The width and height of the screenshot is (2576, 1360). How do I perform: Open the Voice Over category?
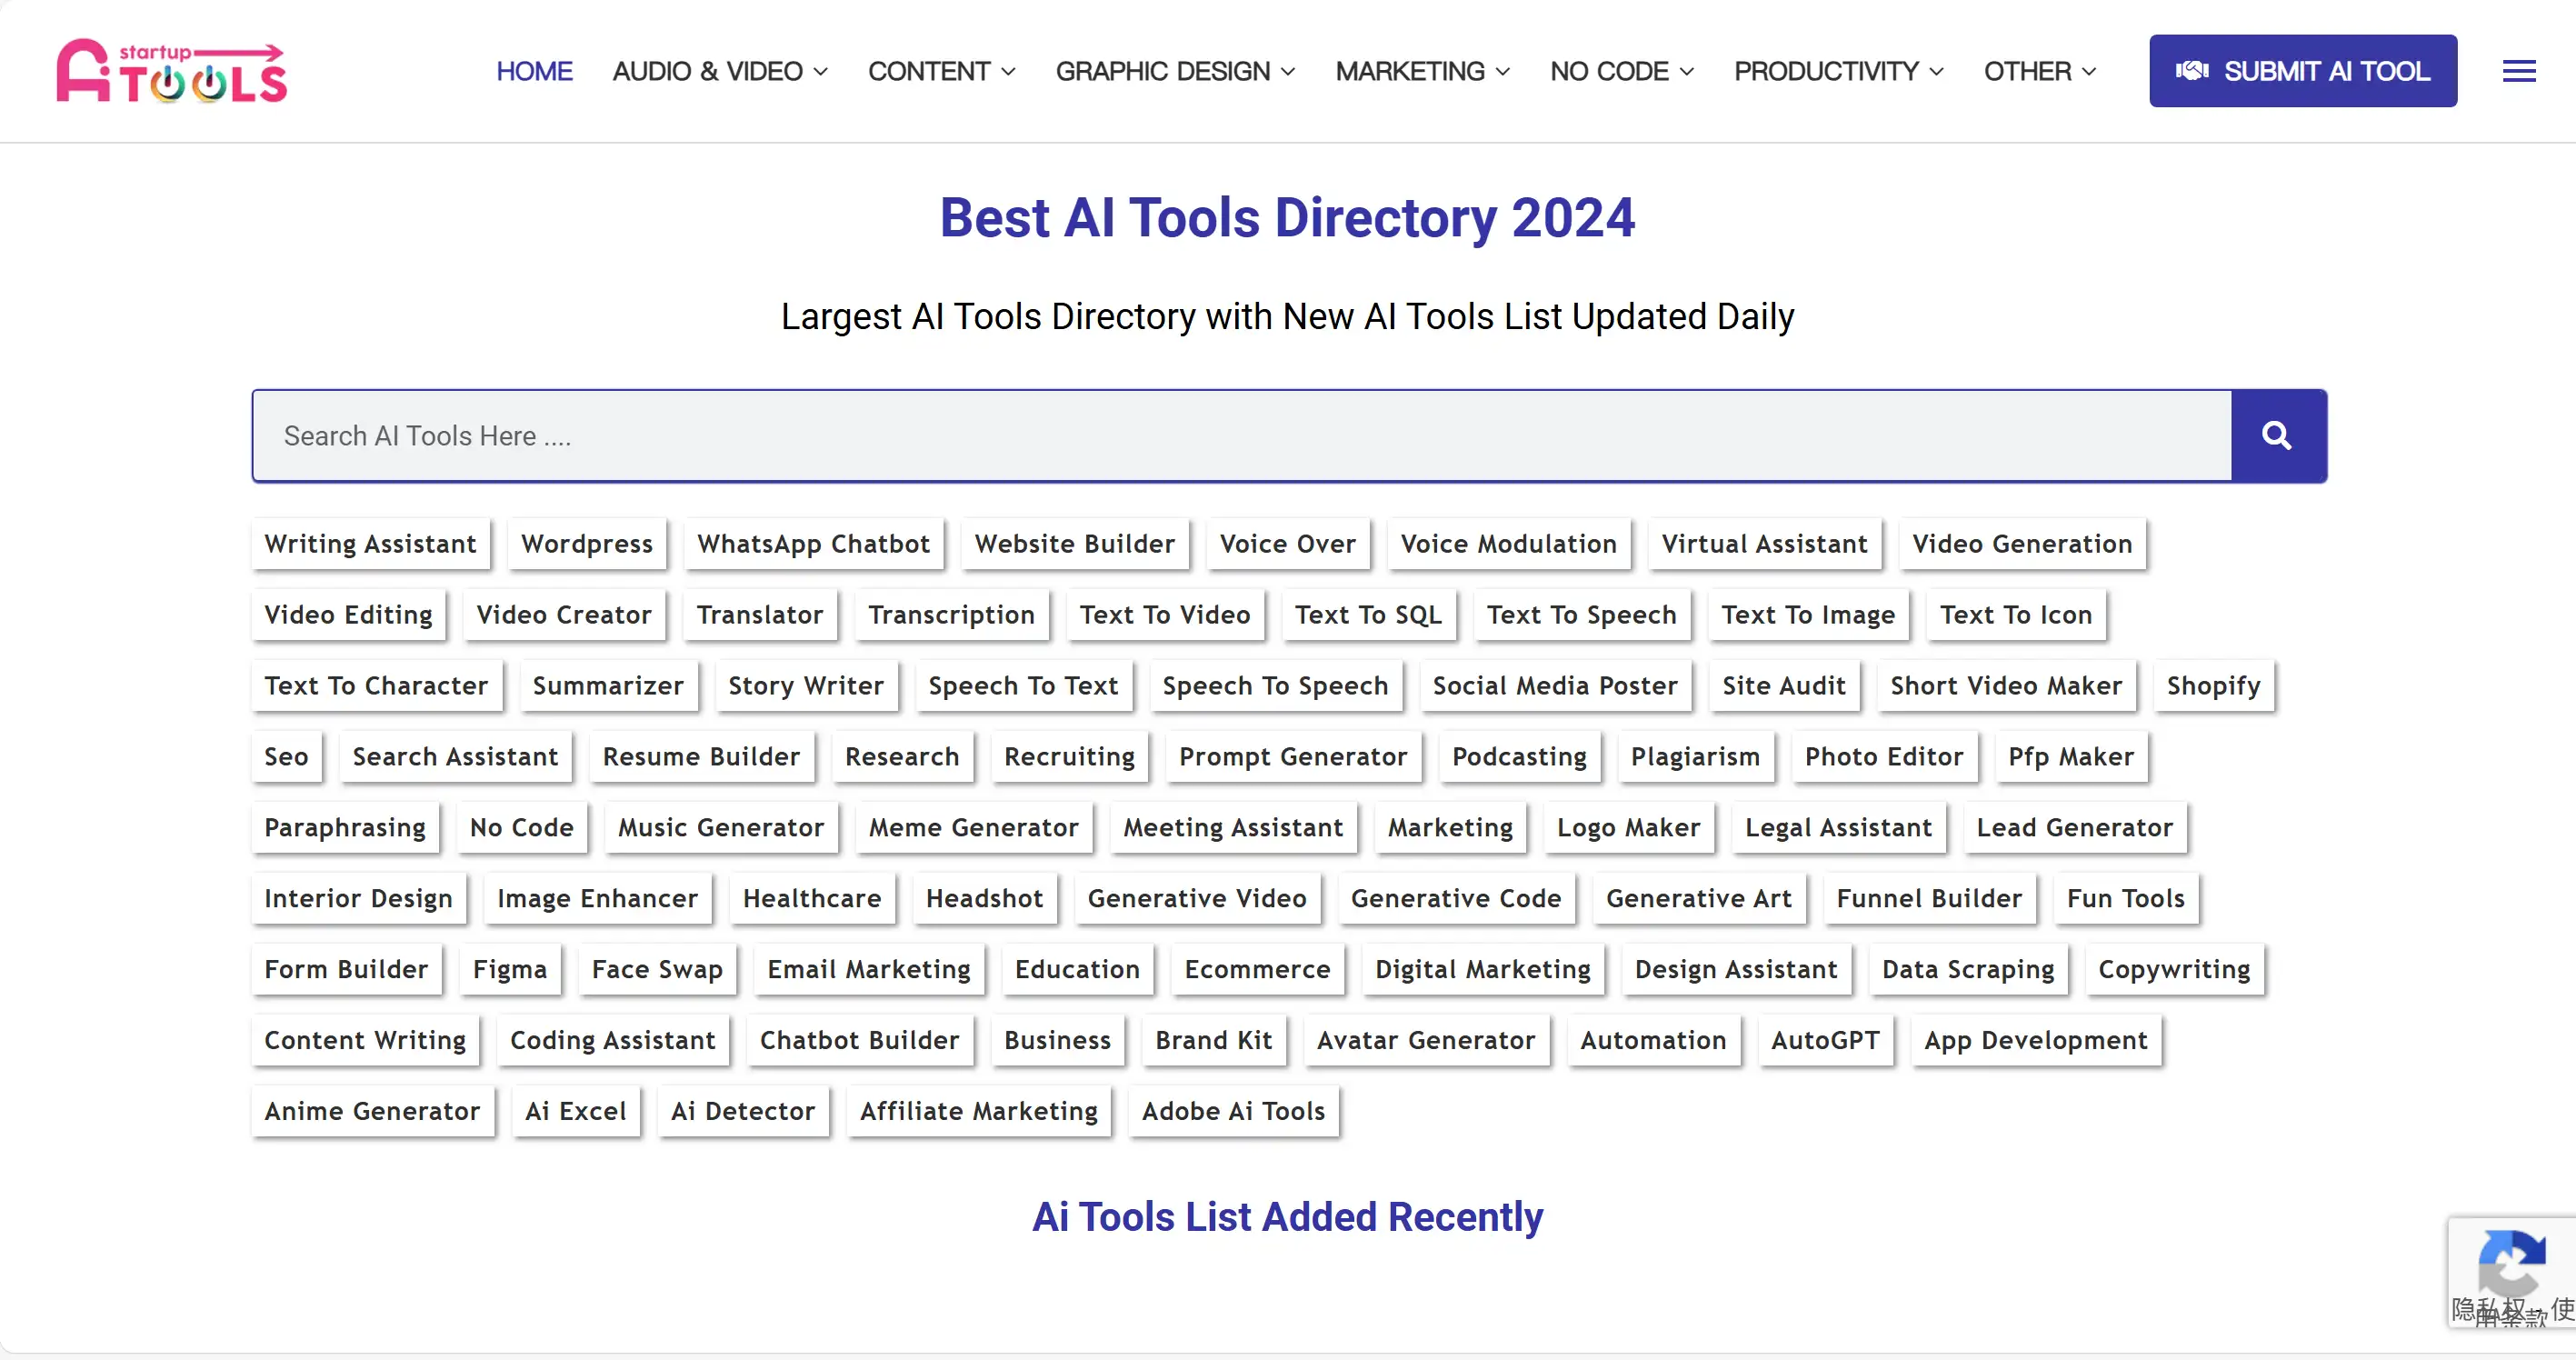[1288, 544]
